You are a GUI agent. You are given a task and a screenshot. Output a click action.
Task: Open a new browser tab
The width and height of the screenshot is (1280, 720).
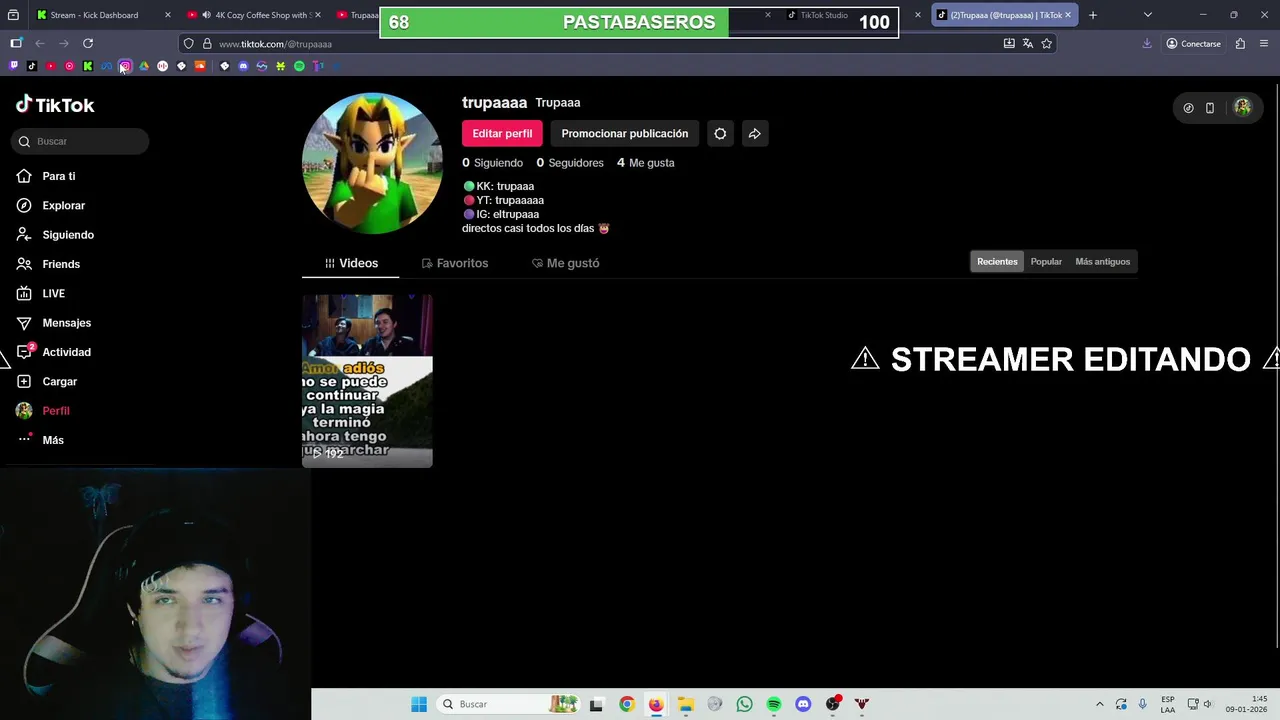coord(1092,15)
